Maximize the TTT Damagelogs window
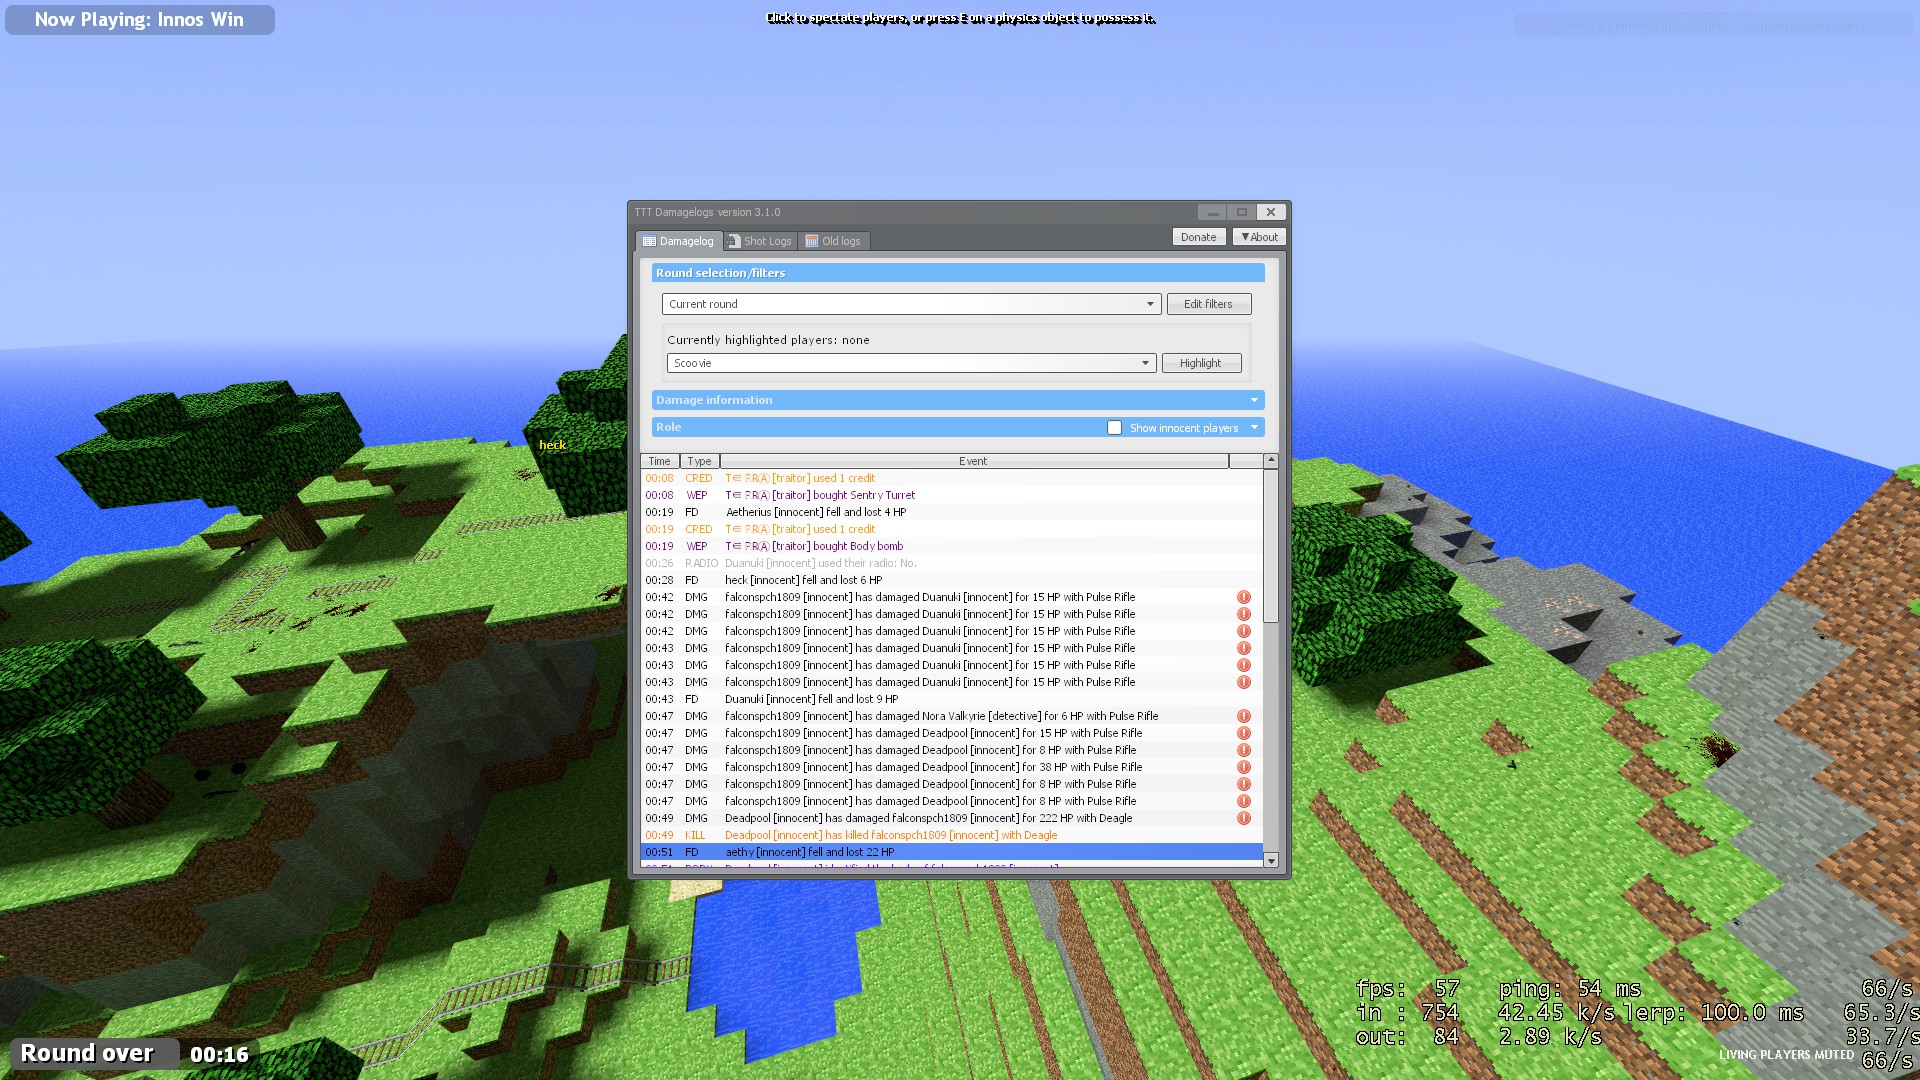 click(x=1241, y=212)
